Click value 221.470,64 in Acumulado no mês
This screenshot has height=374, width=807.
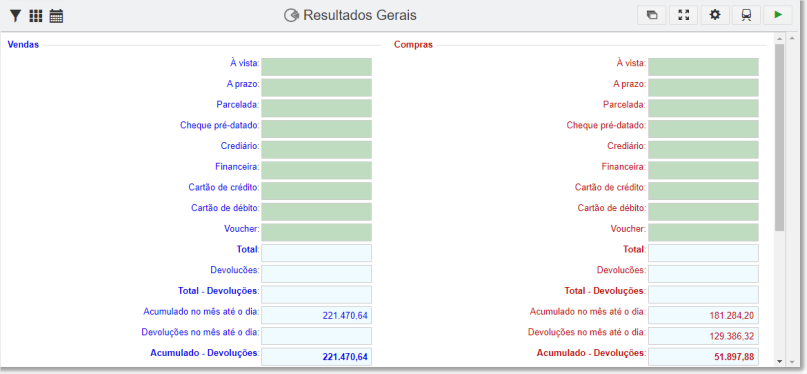345,315
